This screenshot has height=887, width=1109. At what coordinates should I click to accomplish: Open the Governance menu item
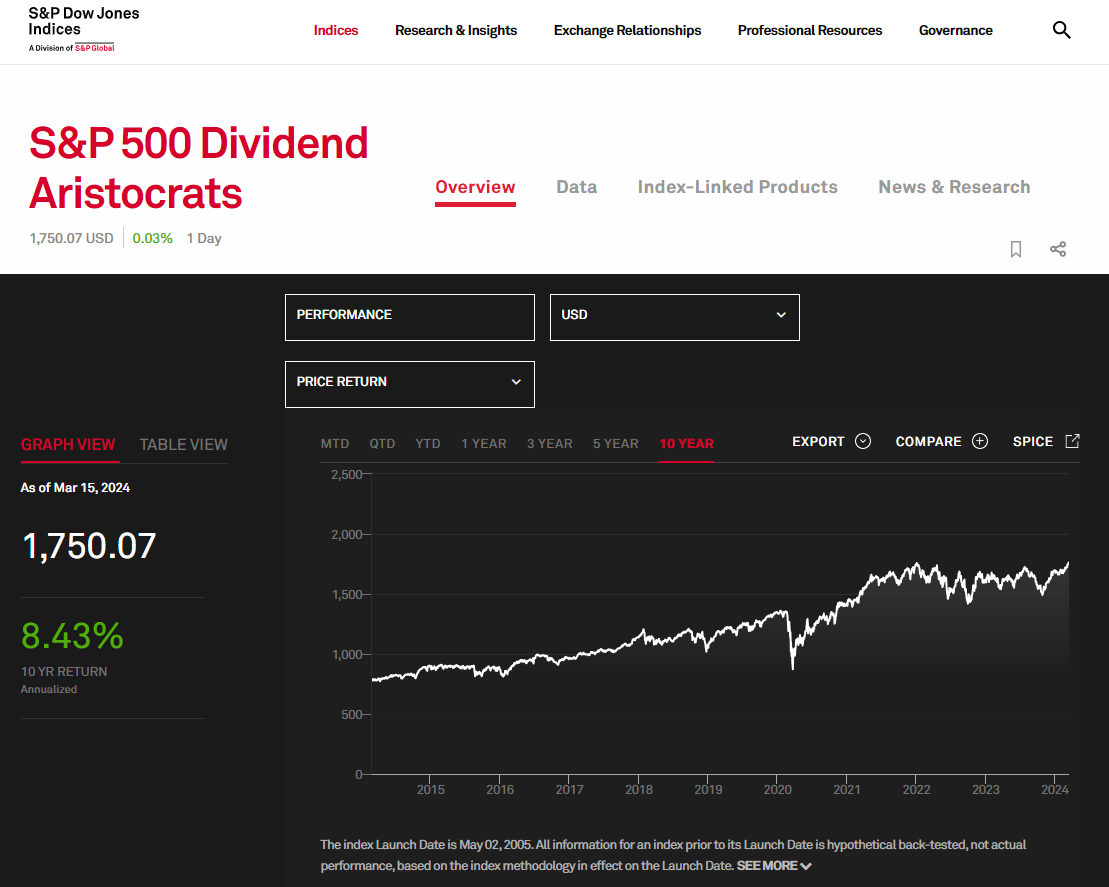coord(955,30)
